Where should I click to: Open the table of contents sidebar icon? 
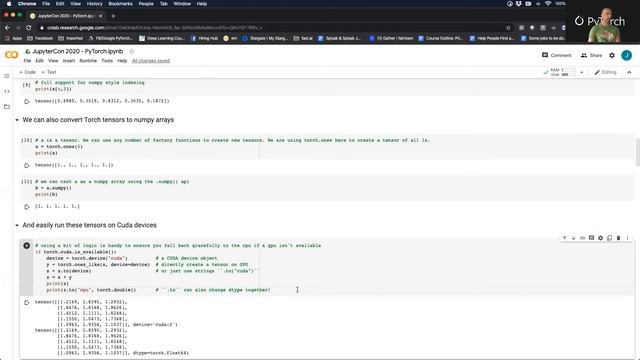7,76
